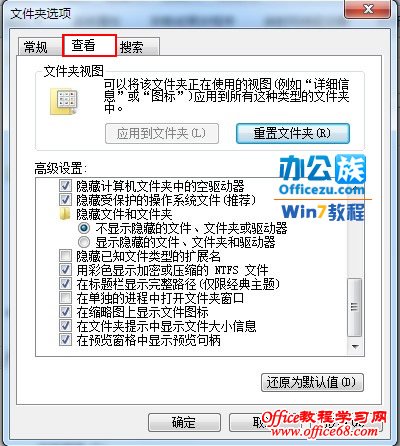Click the 重置文件夹 button

pos(293,133)
